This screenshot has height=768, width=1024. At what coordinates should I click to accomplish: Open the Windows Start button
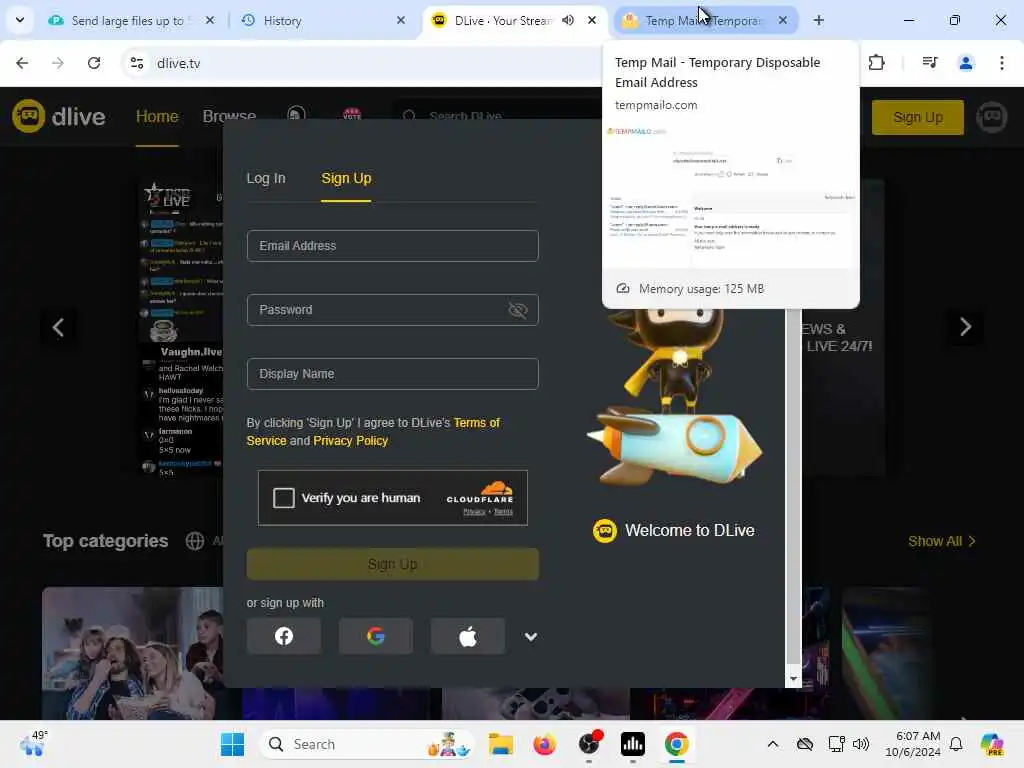(x=232, y=744)
